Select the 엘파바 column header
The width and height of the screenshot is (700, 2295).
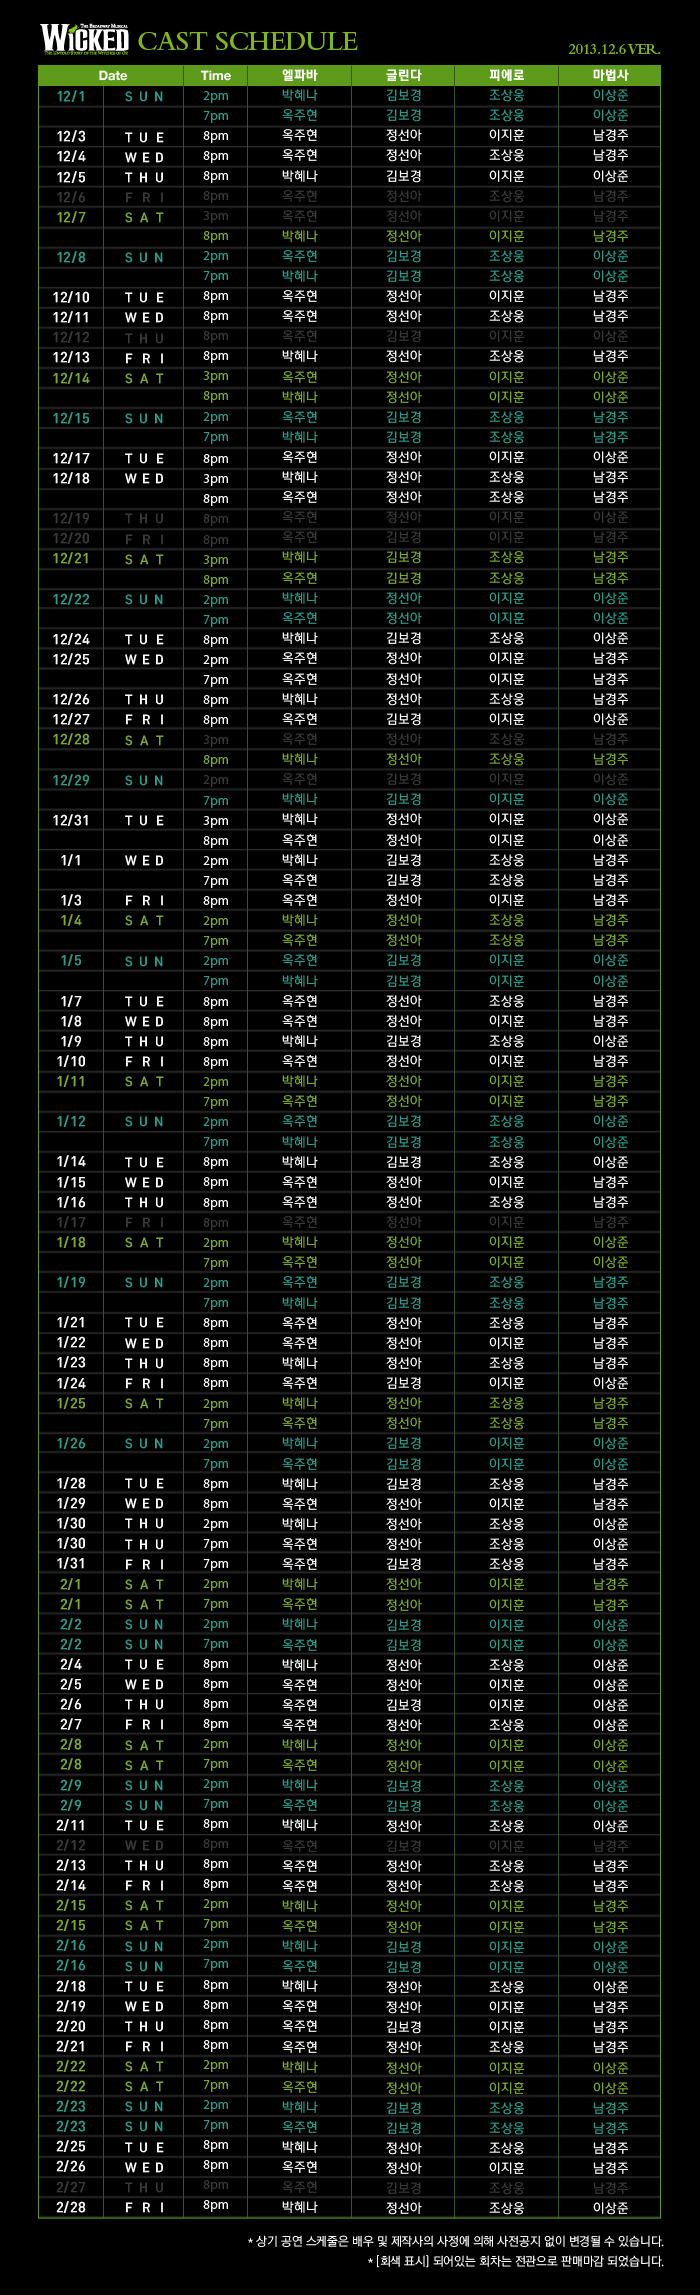[x=299, y=75]
